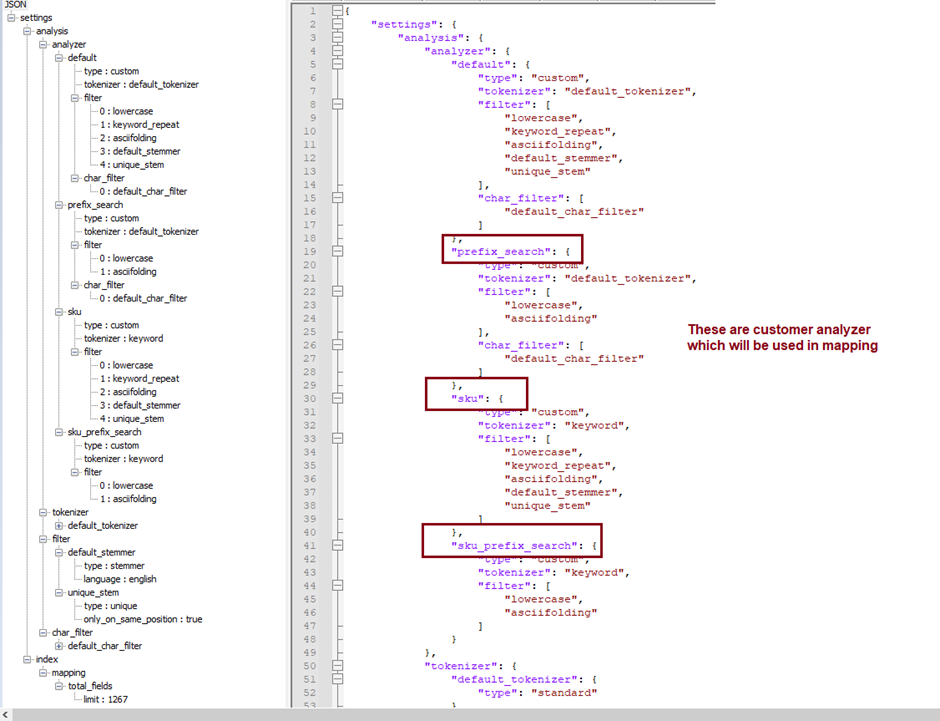Viewport: 940px width, 721px height.
Task: Fold the "analyzer" block at line 4
Action: (x=338, y=50)
